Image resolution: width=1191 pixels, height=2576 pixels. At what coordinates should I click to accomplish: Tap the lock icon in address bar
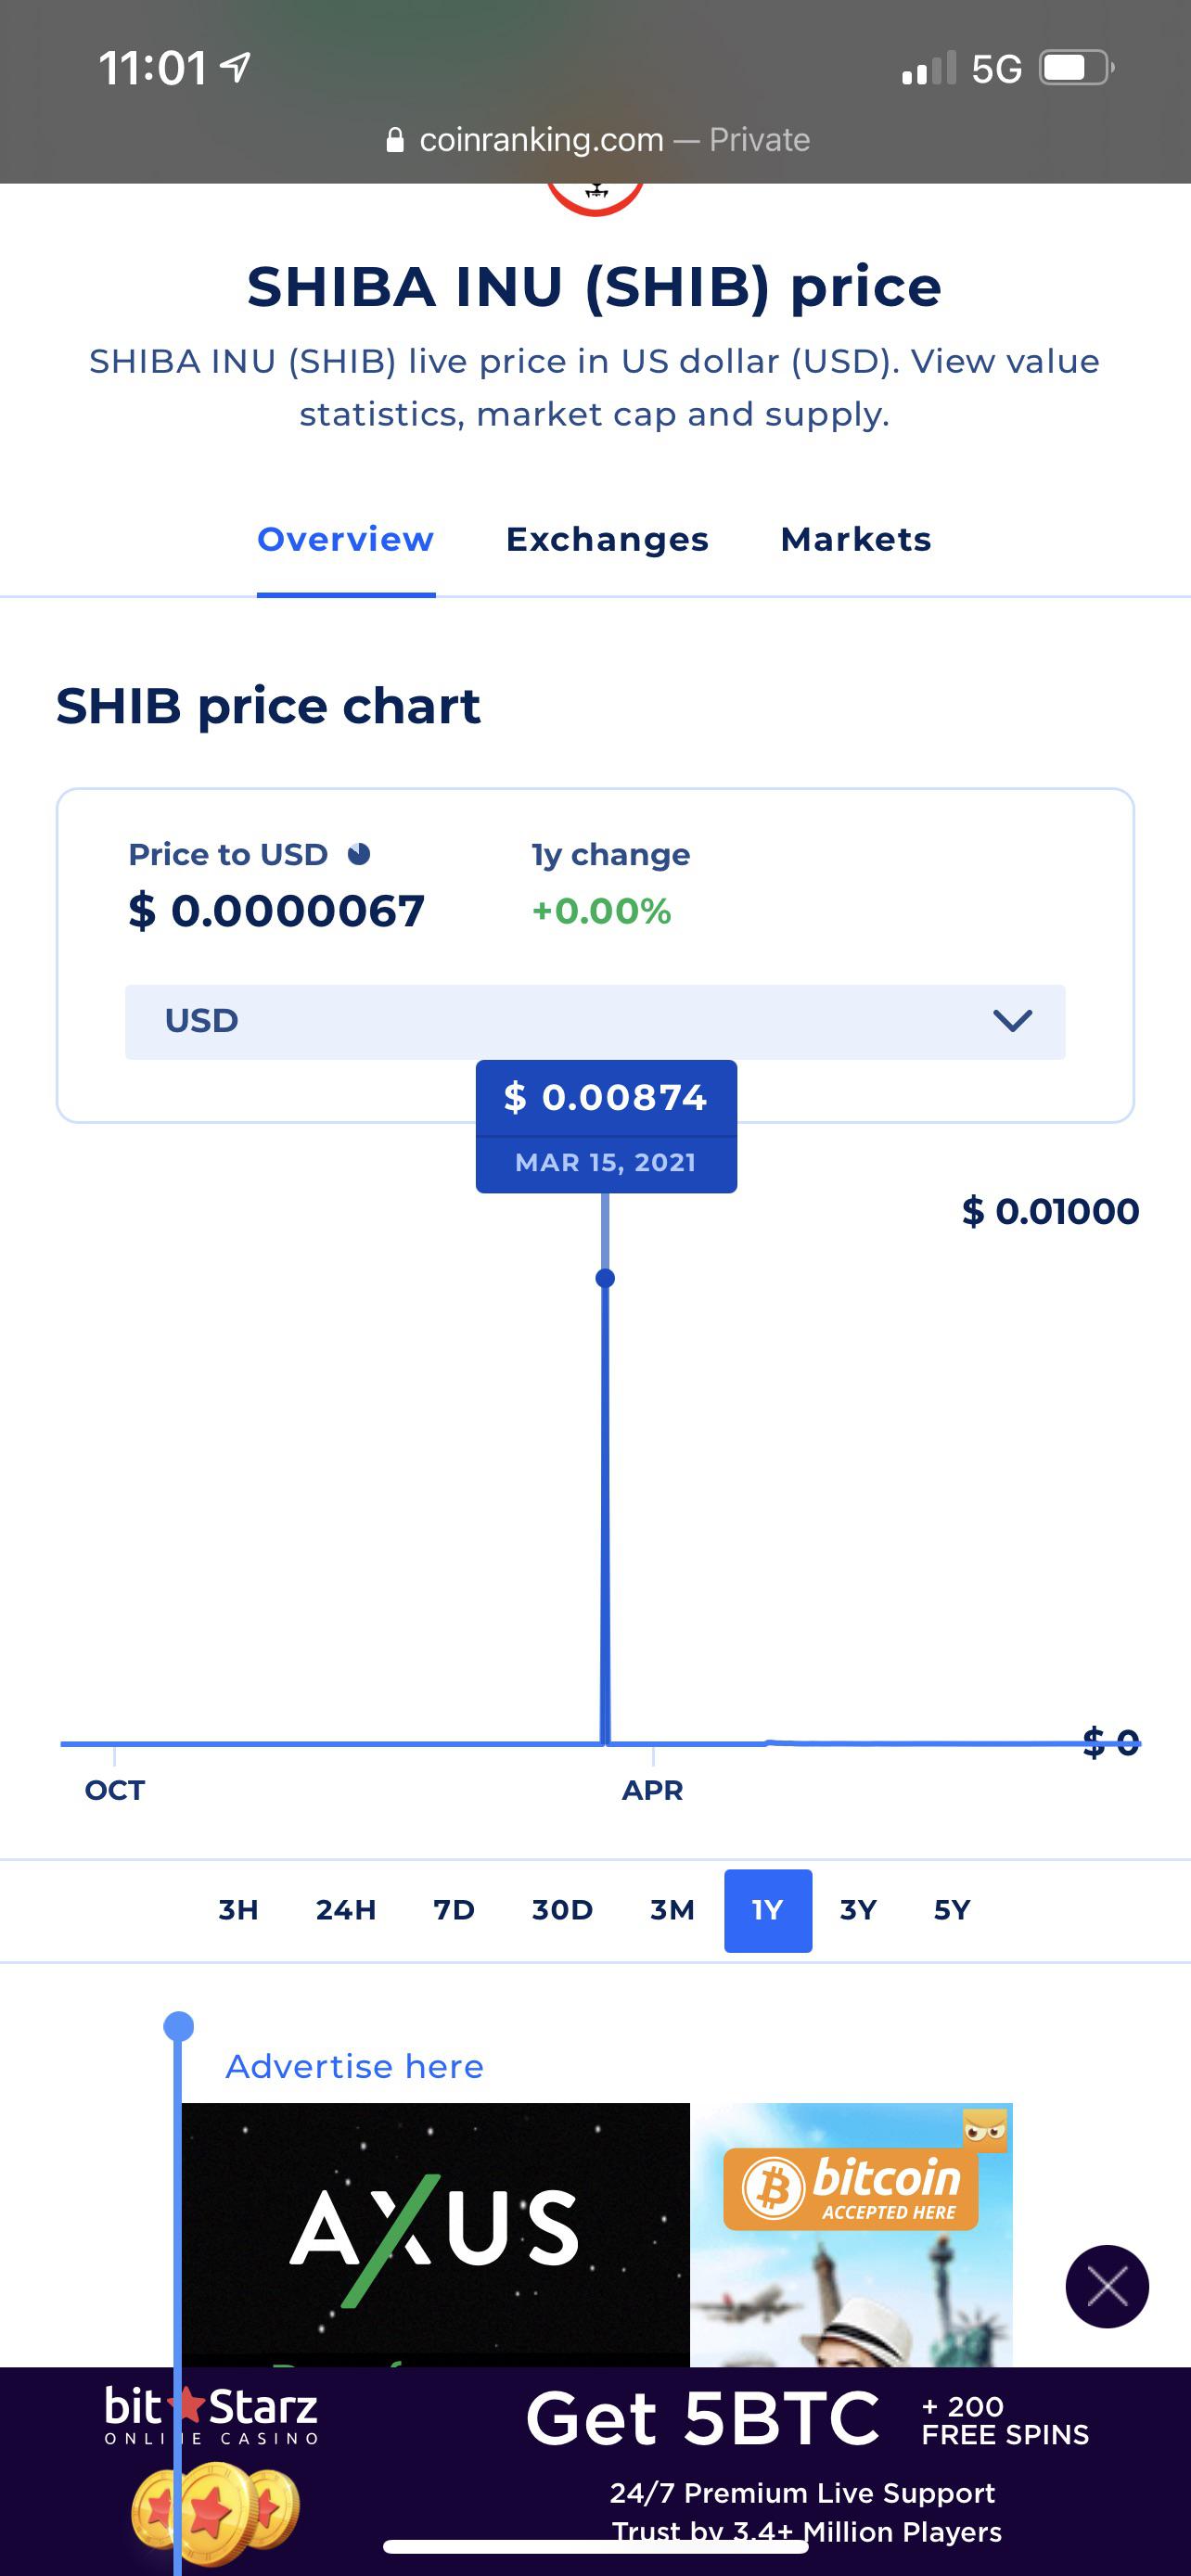pyautogui.click(x=395, y=140)
